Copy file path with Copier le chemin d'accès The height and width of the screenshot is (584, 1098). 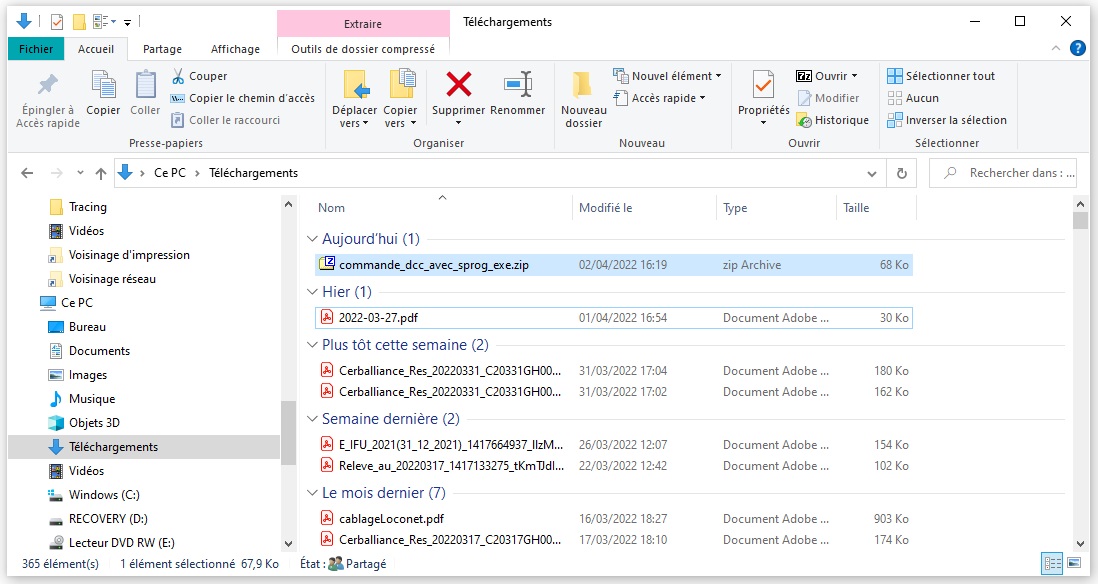point(243,98)
